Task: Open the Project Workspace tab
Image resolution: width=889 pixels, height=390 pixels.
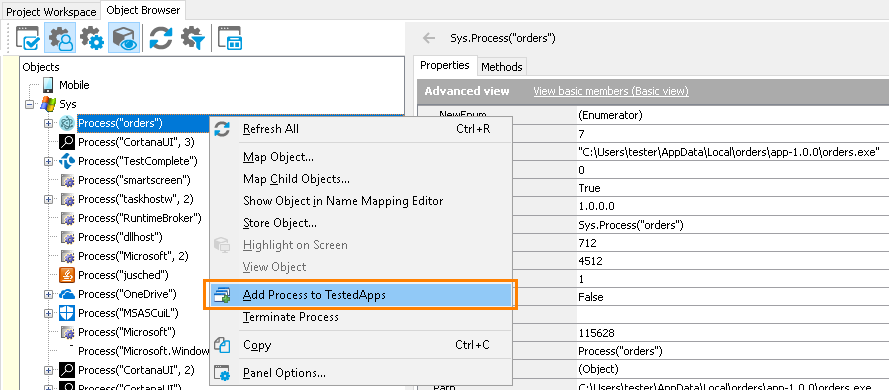Action: [x=51, y=11]
